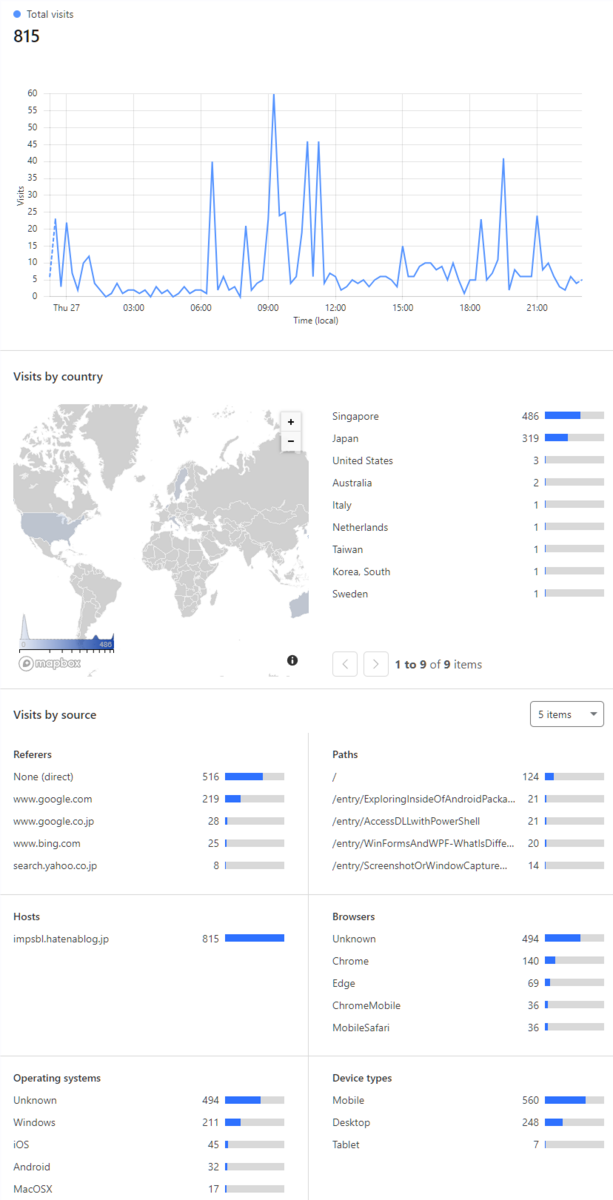Click the iOS operating system row
Viewport: 613px width, 1200px height.
149,1144
